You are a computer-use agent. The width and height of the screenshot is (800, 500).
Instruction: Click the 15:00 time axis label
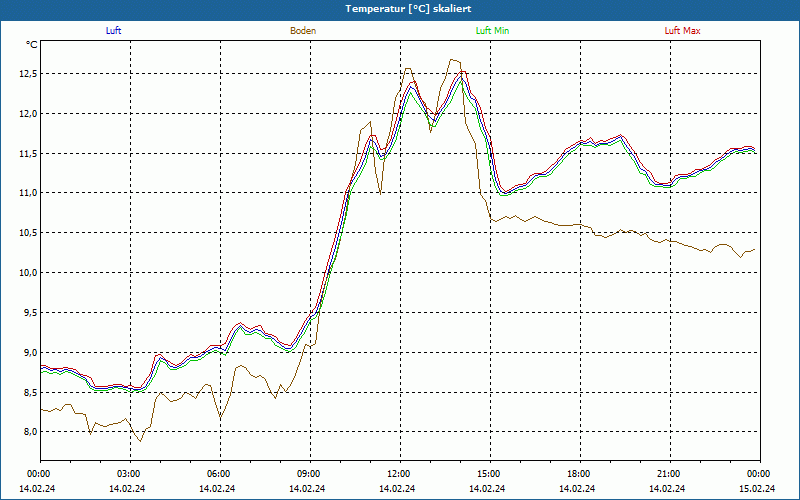click(488, 474)
